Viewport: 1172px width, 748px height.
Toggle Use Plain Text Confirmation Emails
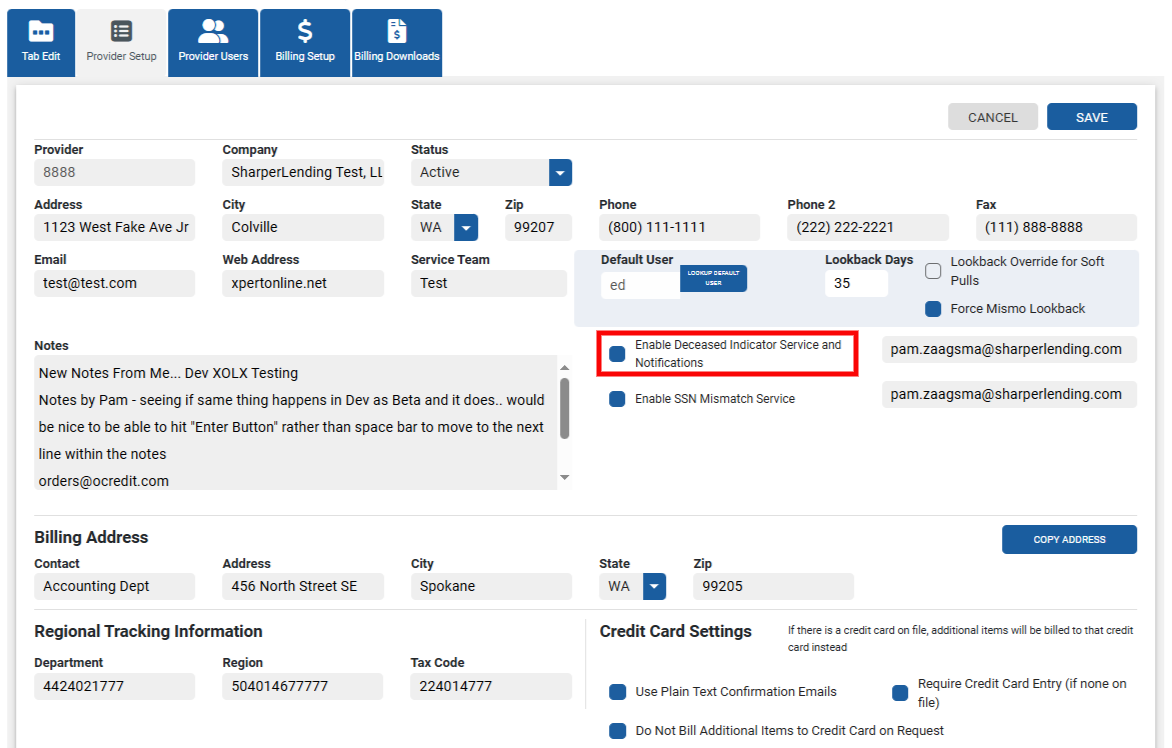click(x=617, y=692)
